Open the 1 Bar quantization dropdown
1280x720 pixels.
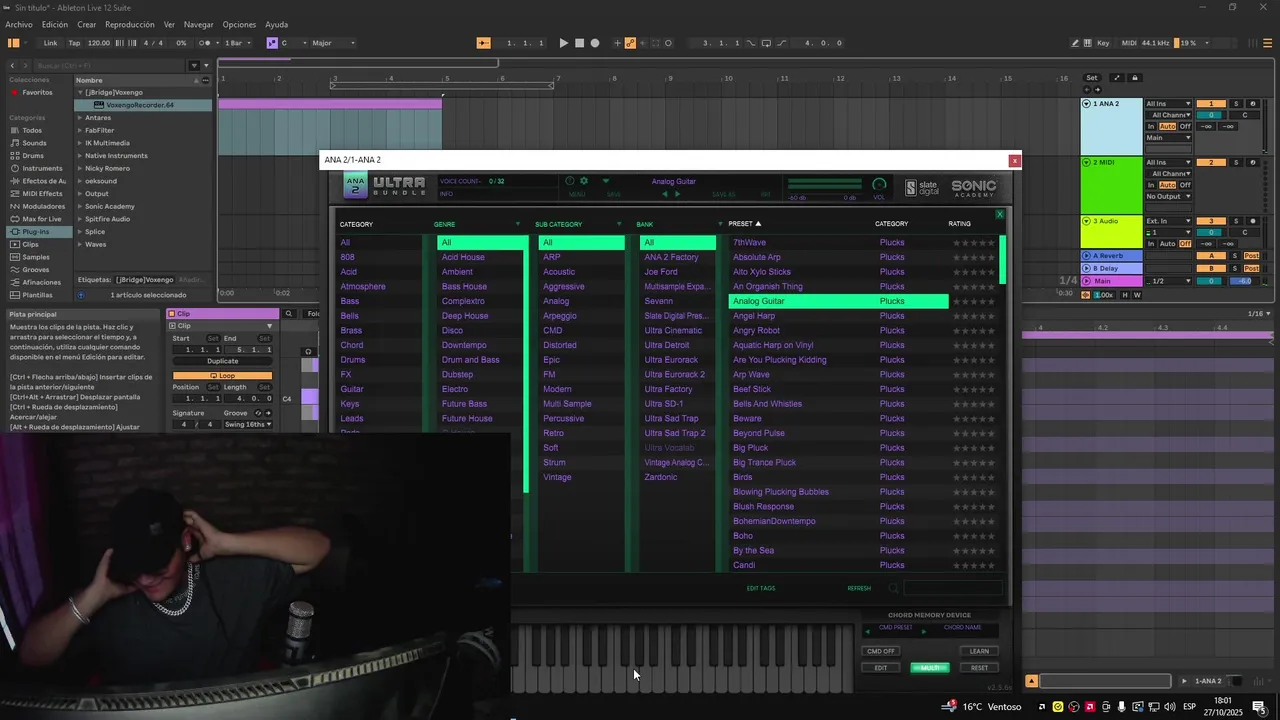coord(236,43)
